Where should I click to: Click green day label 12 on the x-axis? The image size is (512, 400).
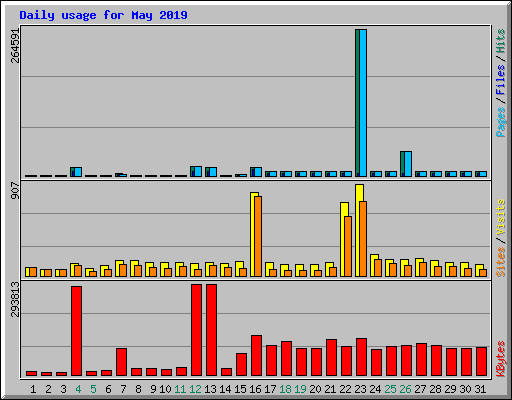(195, 389)
